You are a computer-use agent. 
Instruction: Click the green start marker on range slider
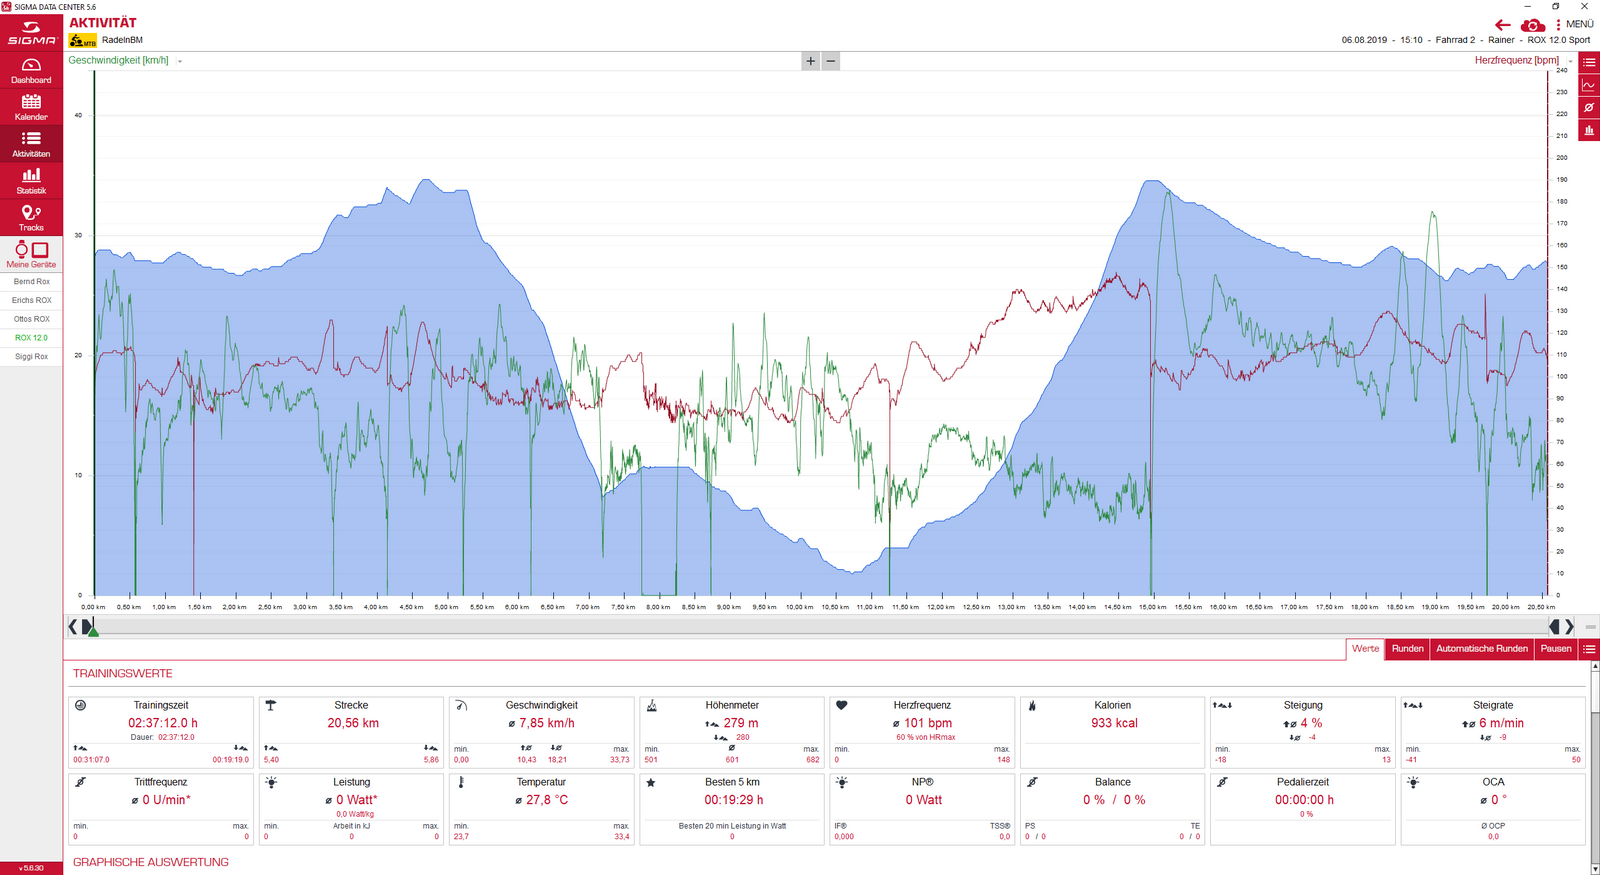[92, 629]
